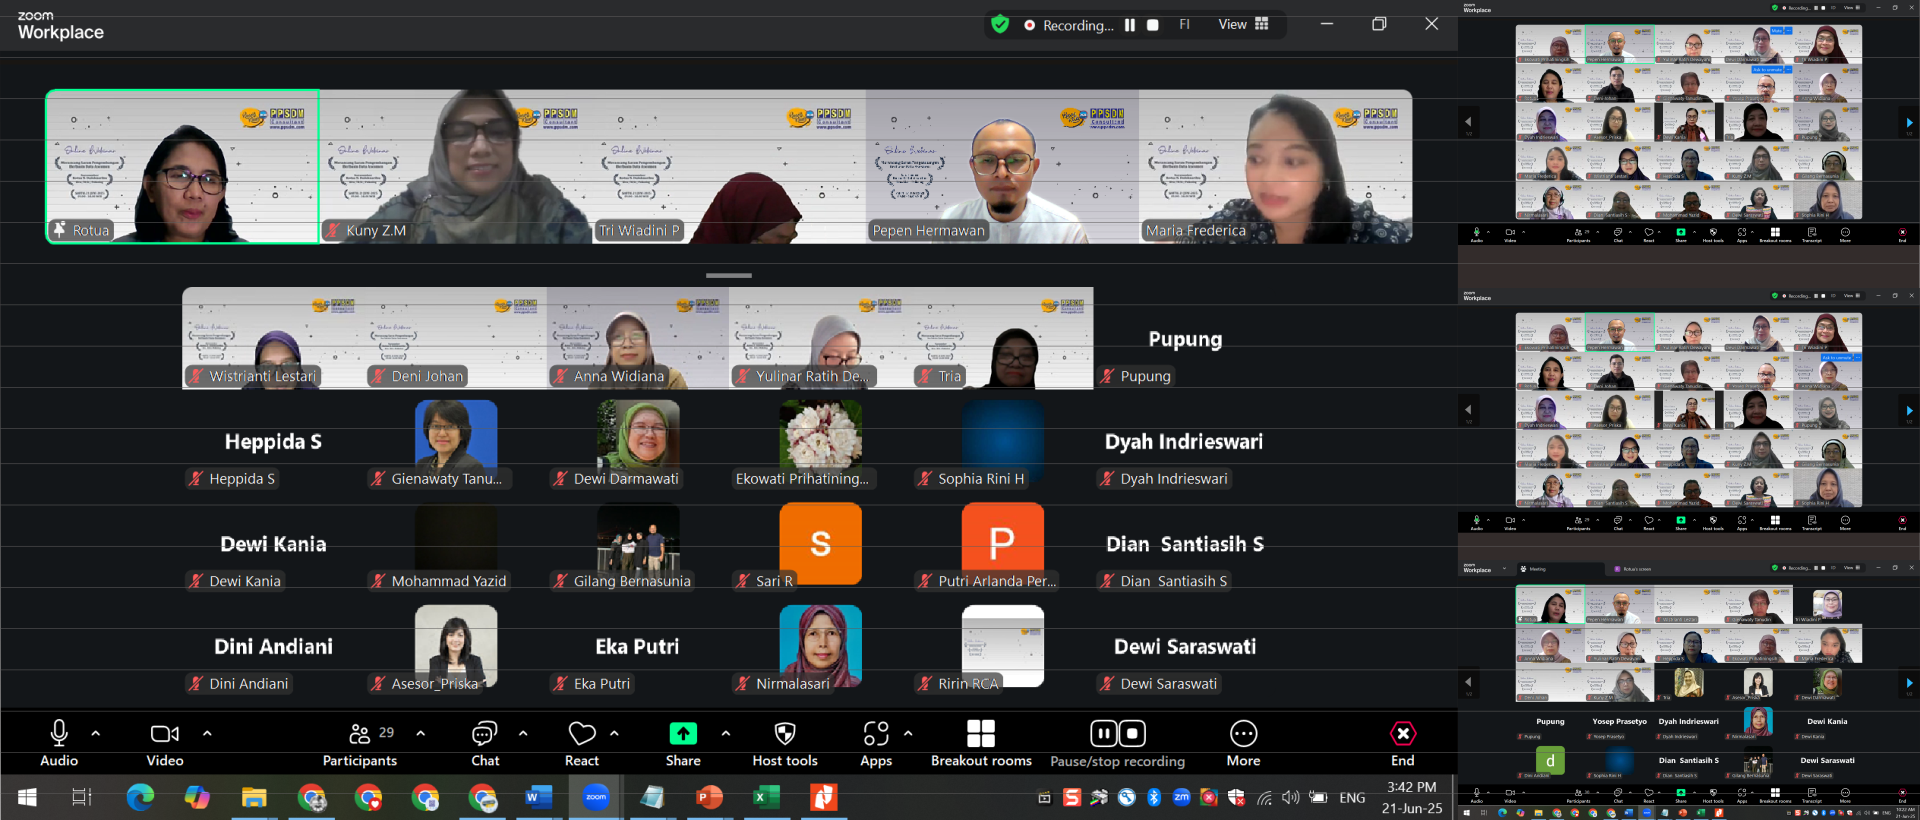Viewport: 1920px width, 820px height.
Task: Open Microsoft Edge from taskbar
Action: tap(140, 797)
